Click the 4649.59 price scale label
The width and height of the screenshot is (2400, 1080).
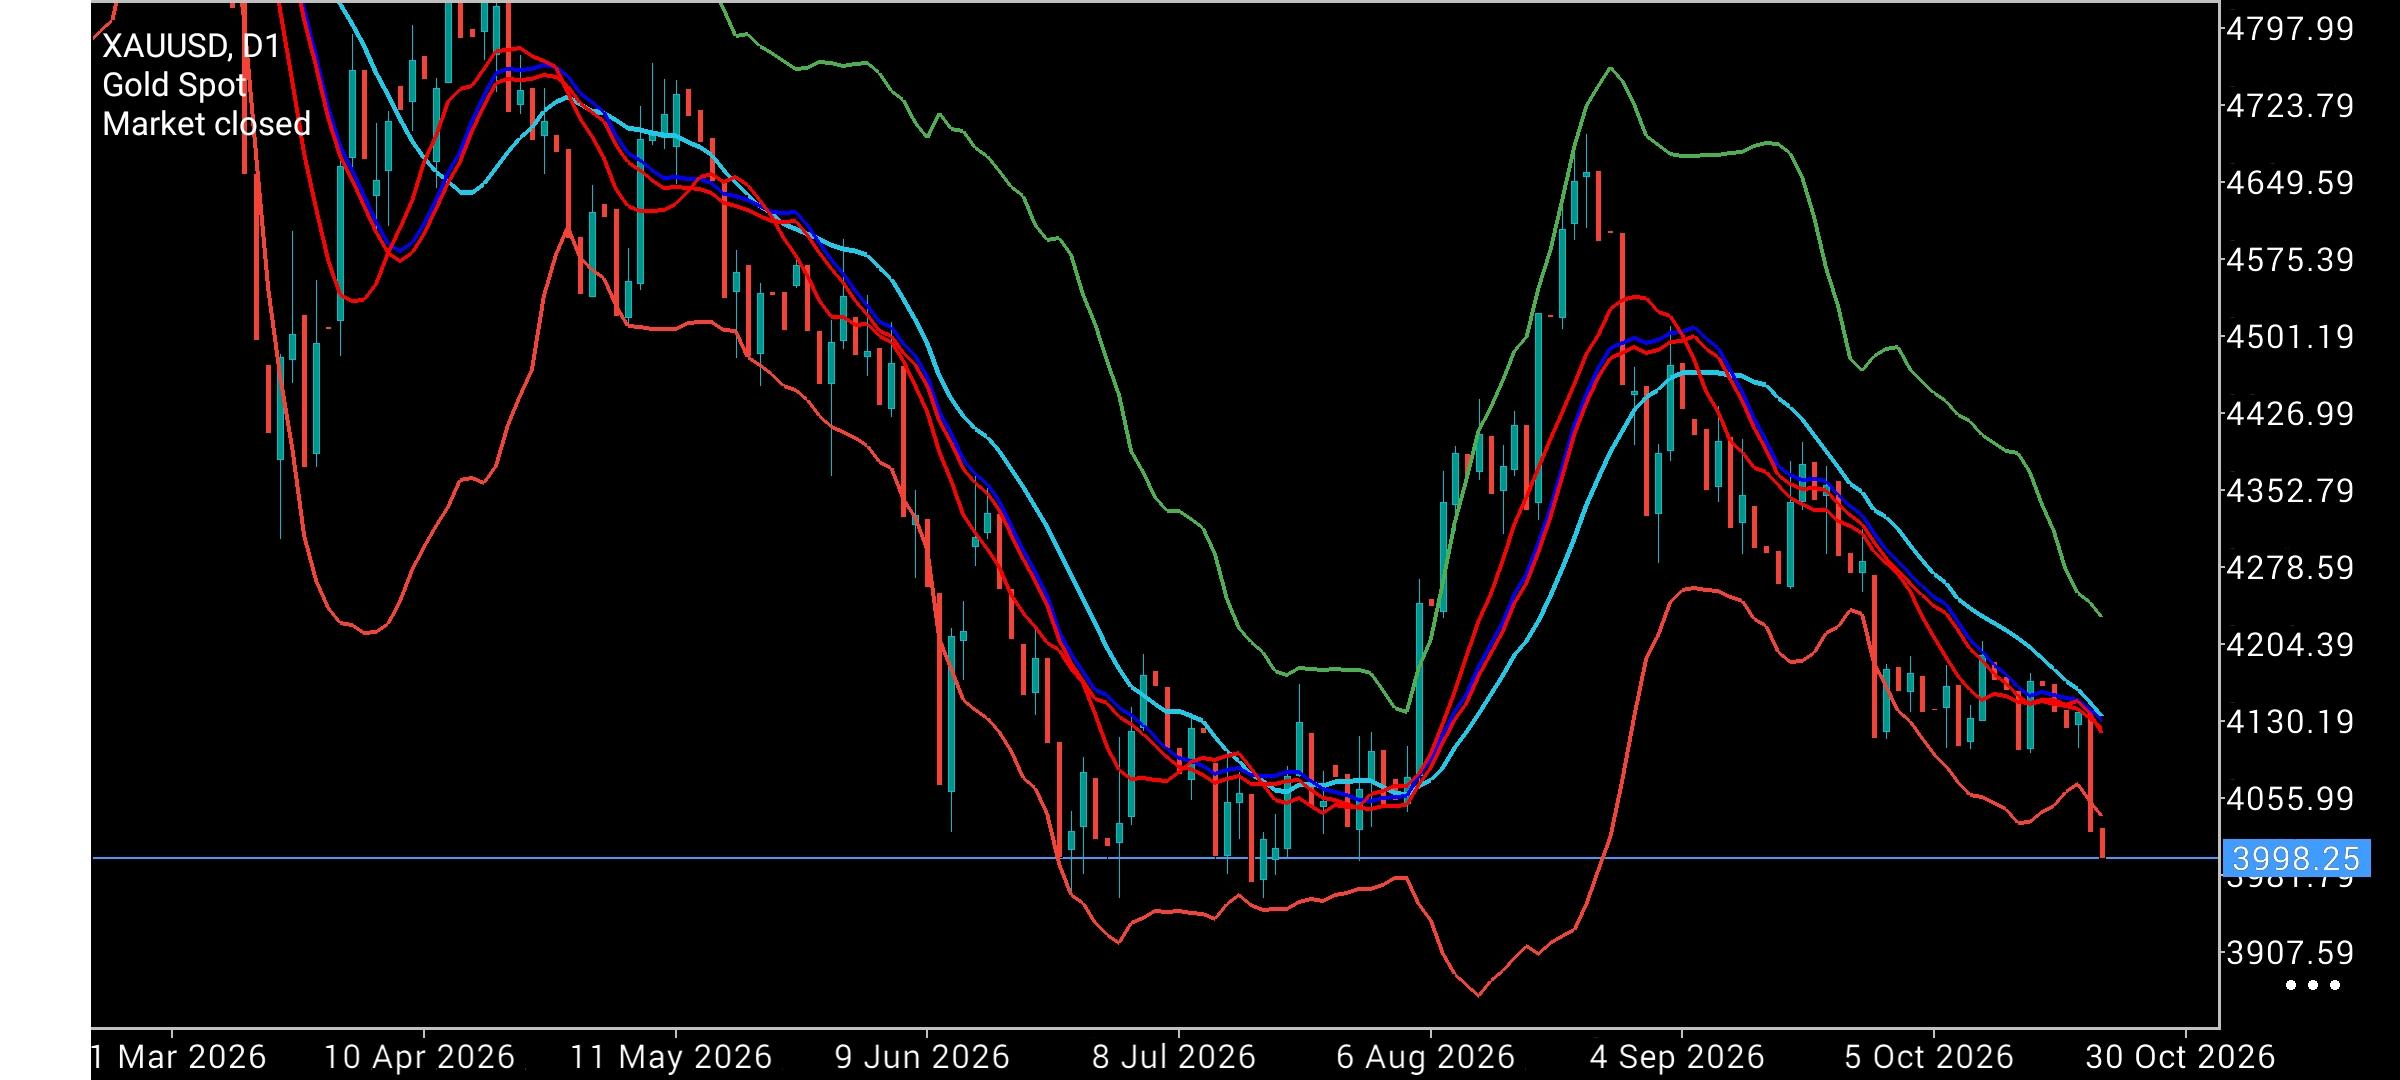pyautogui.click(x=2290, y=183)
